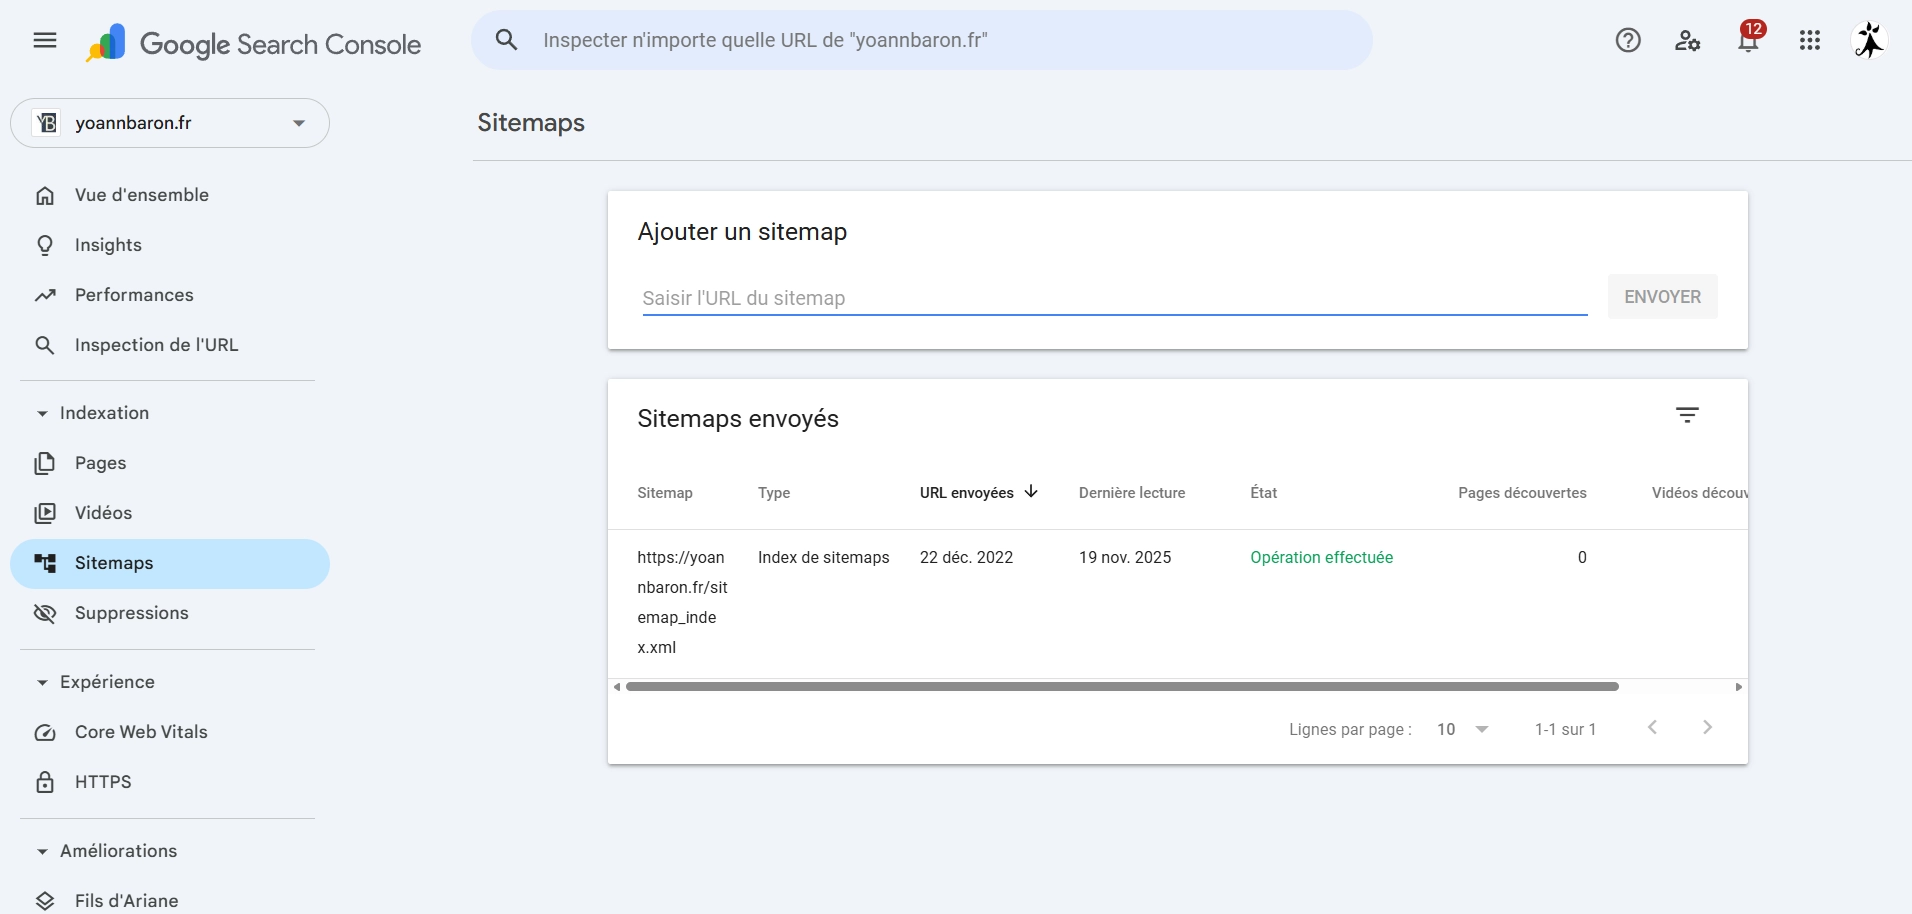Viewport: 1912px width, 914px height.
Task: Sort by Dernière lecture column header
Action: [1132, 493]
